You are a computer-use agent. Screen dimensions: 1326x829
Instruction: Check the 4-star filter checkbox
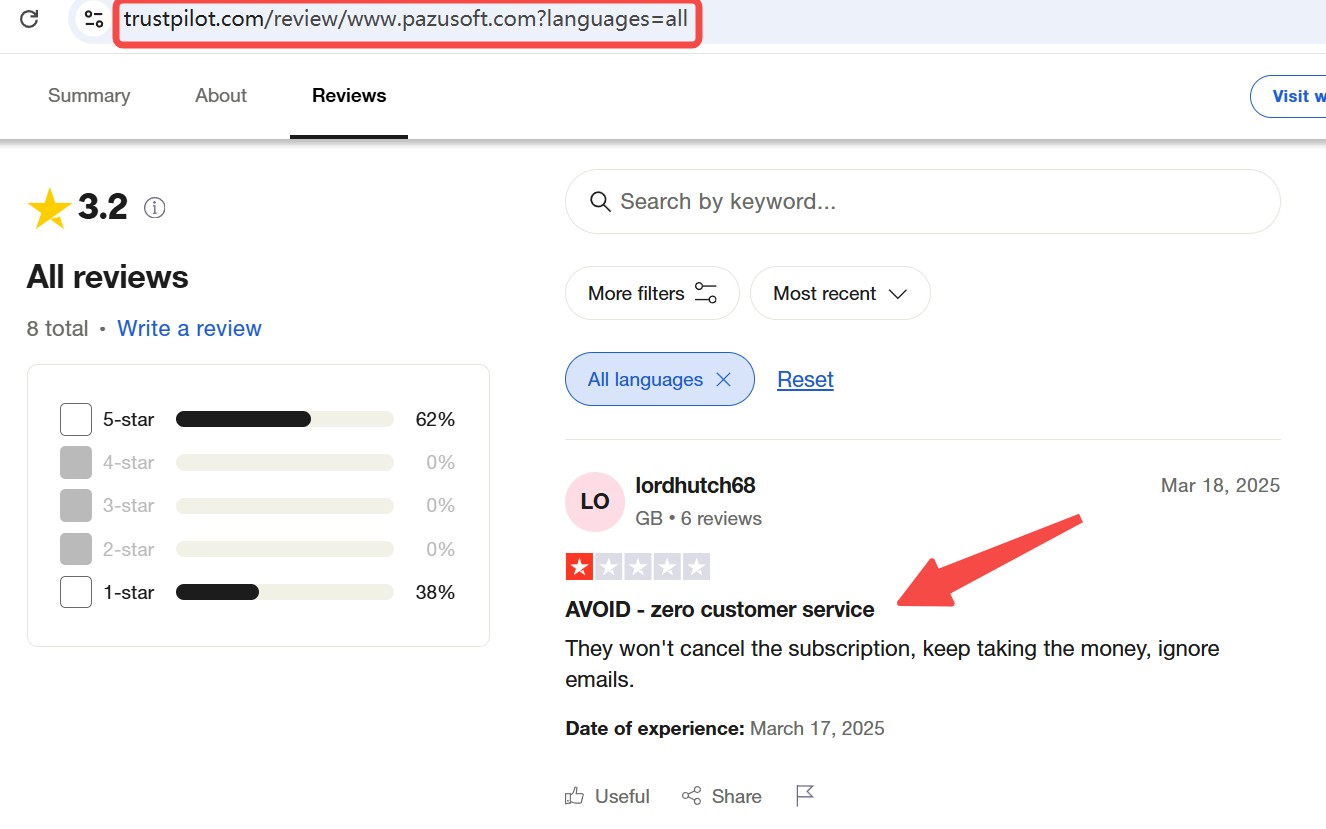point(76,463)
